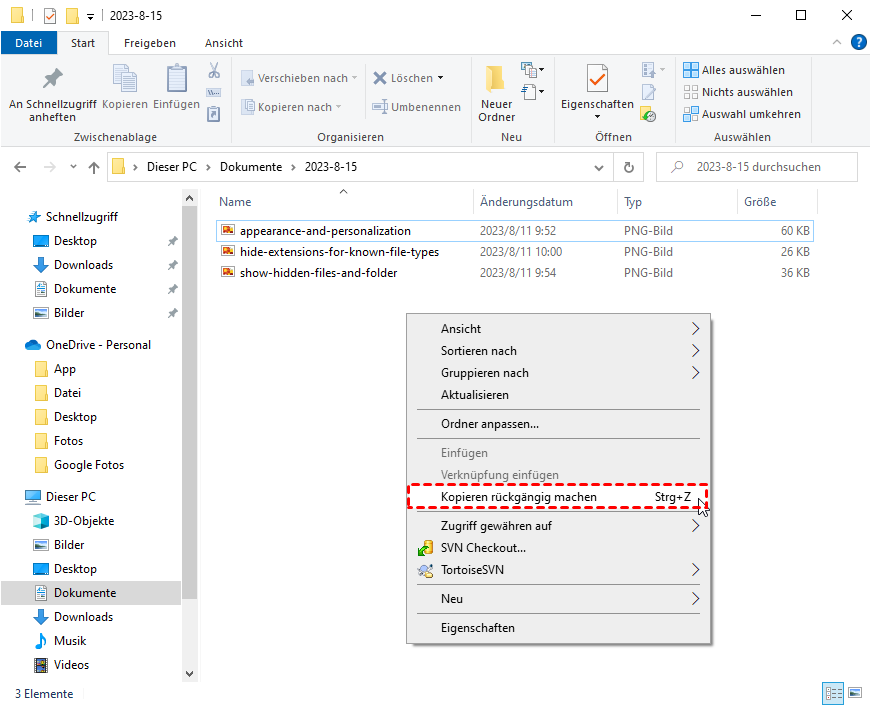871x706 pixels.
Task: Click the Kopieren ribbon icon
Action: [125, 87]
